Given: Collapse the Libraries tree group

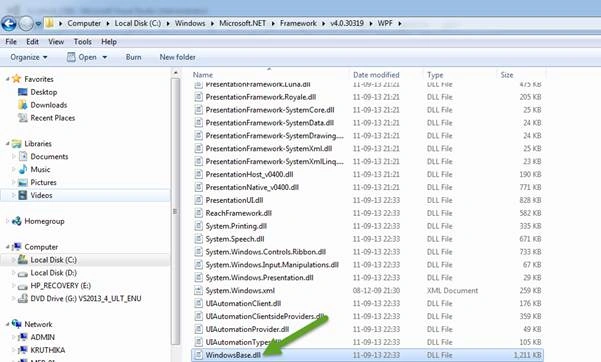Looking at the screenshot, I should tap(7, 143).
